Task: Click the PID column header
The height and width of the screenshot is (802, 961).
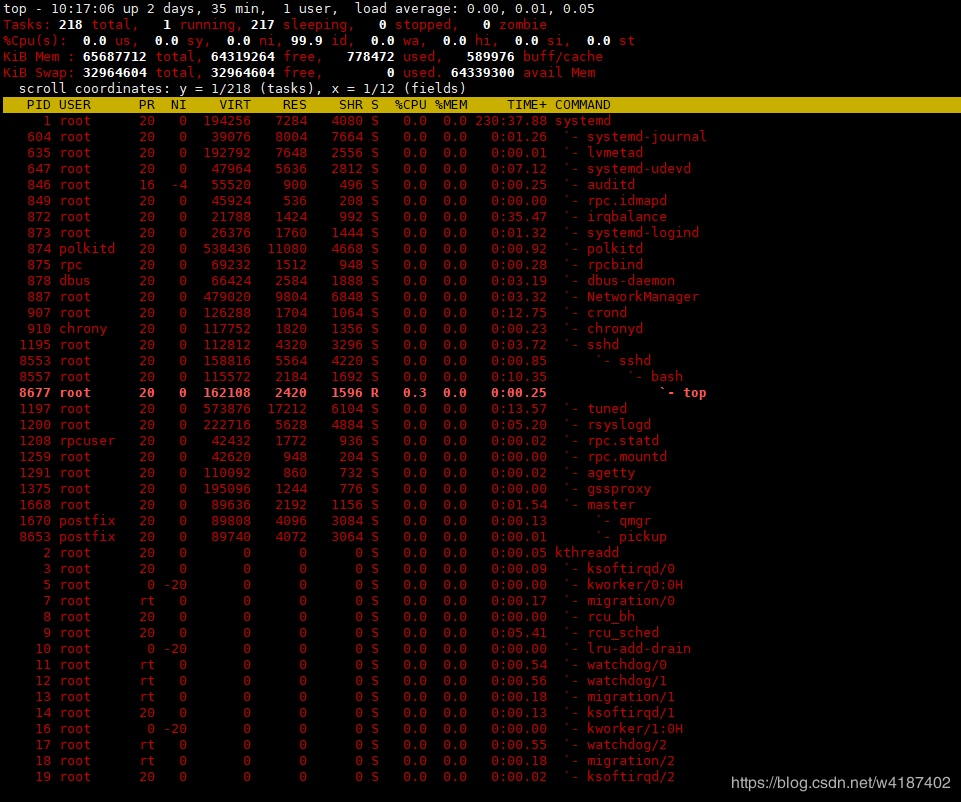Action: point(38,105)
